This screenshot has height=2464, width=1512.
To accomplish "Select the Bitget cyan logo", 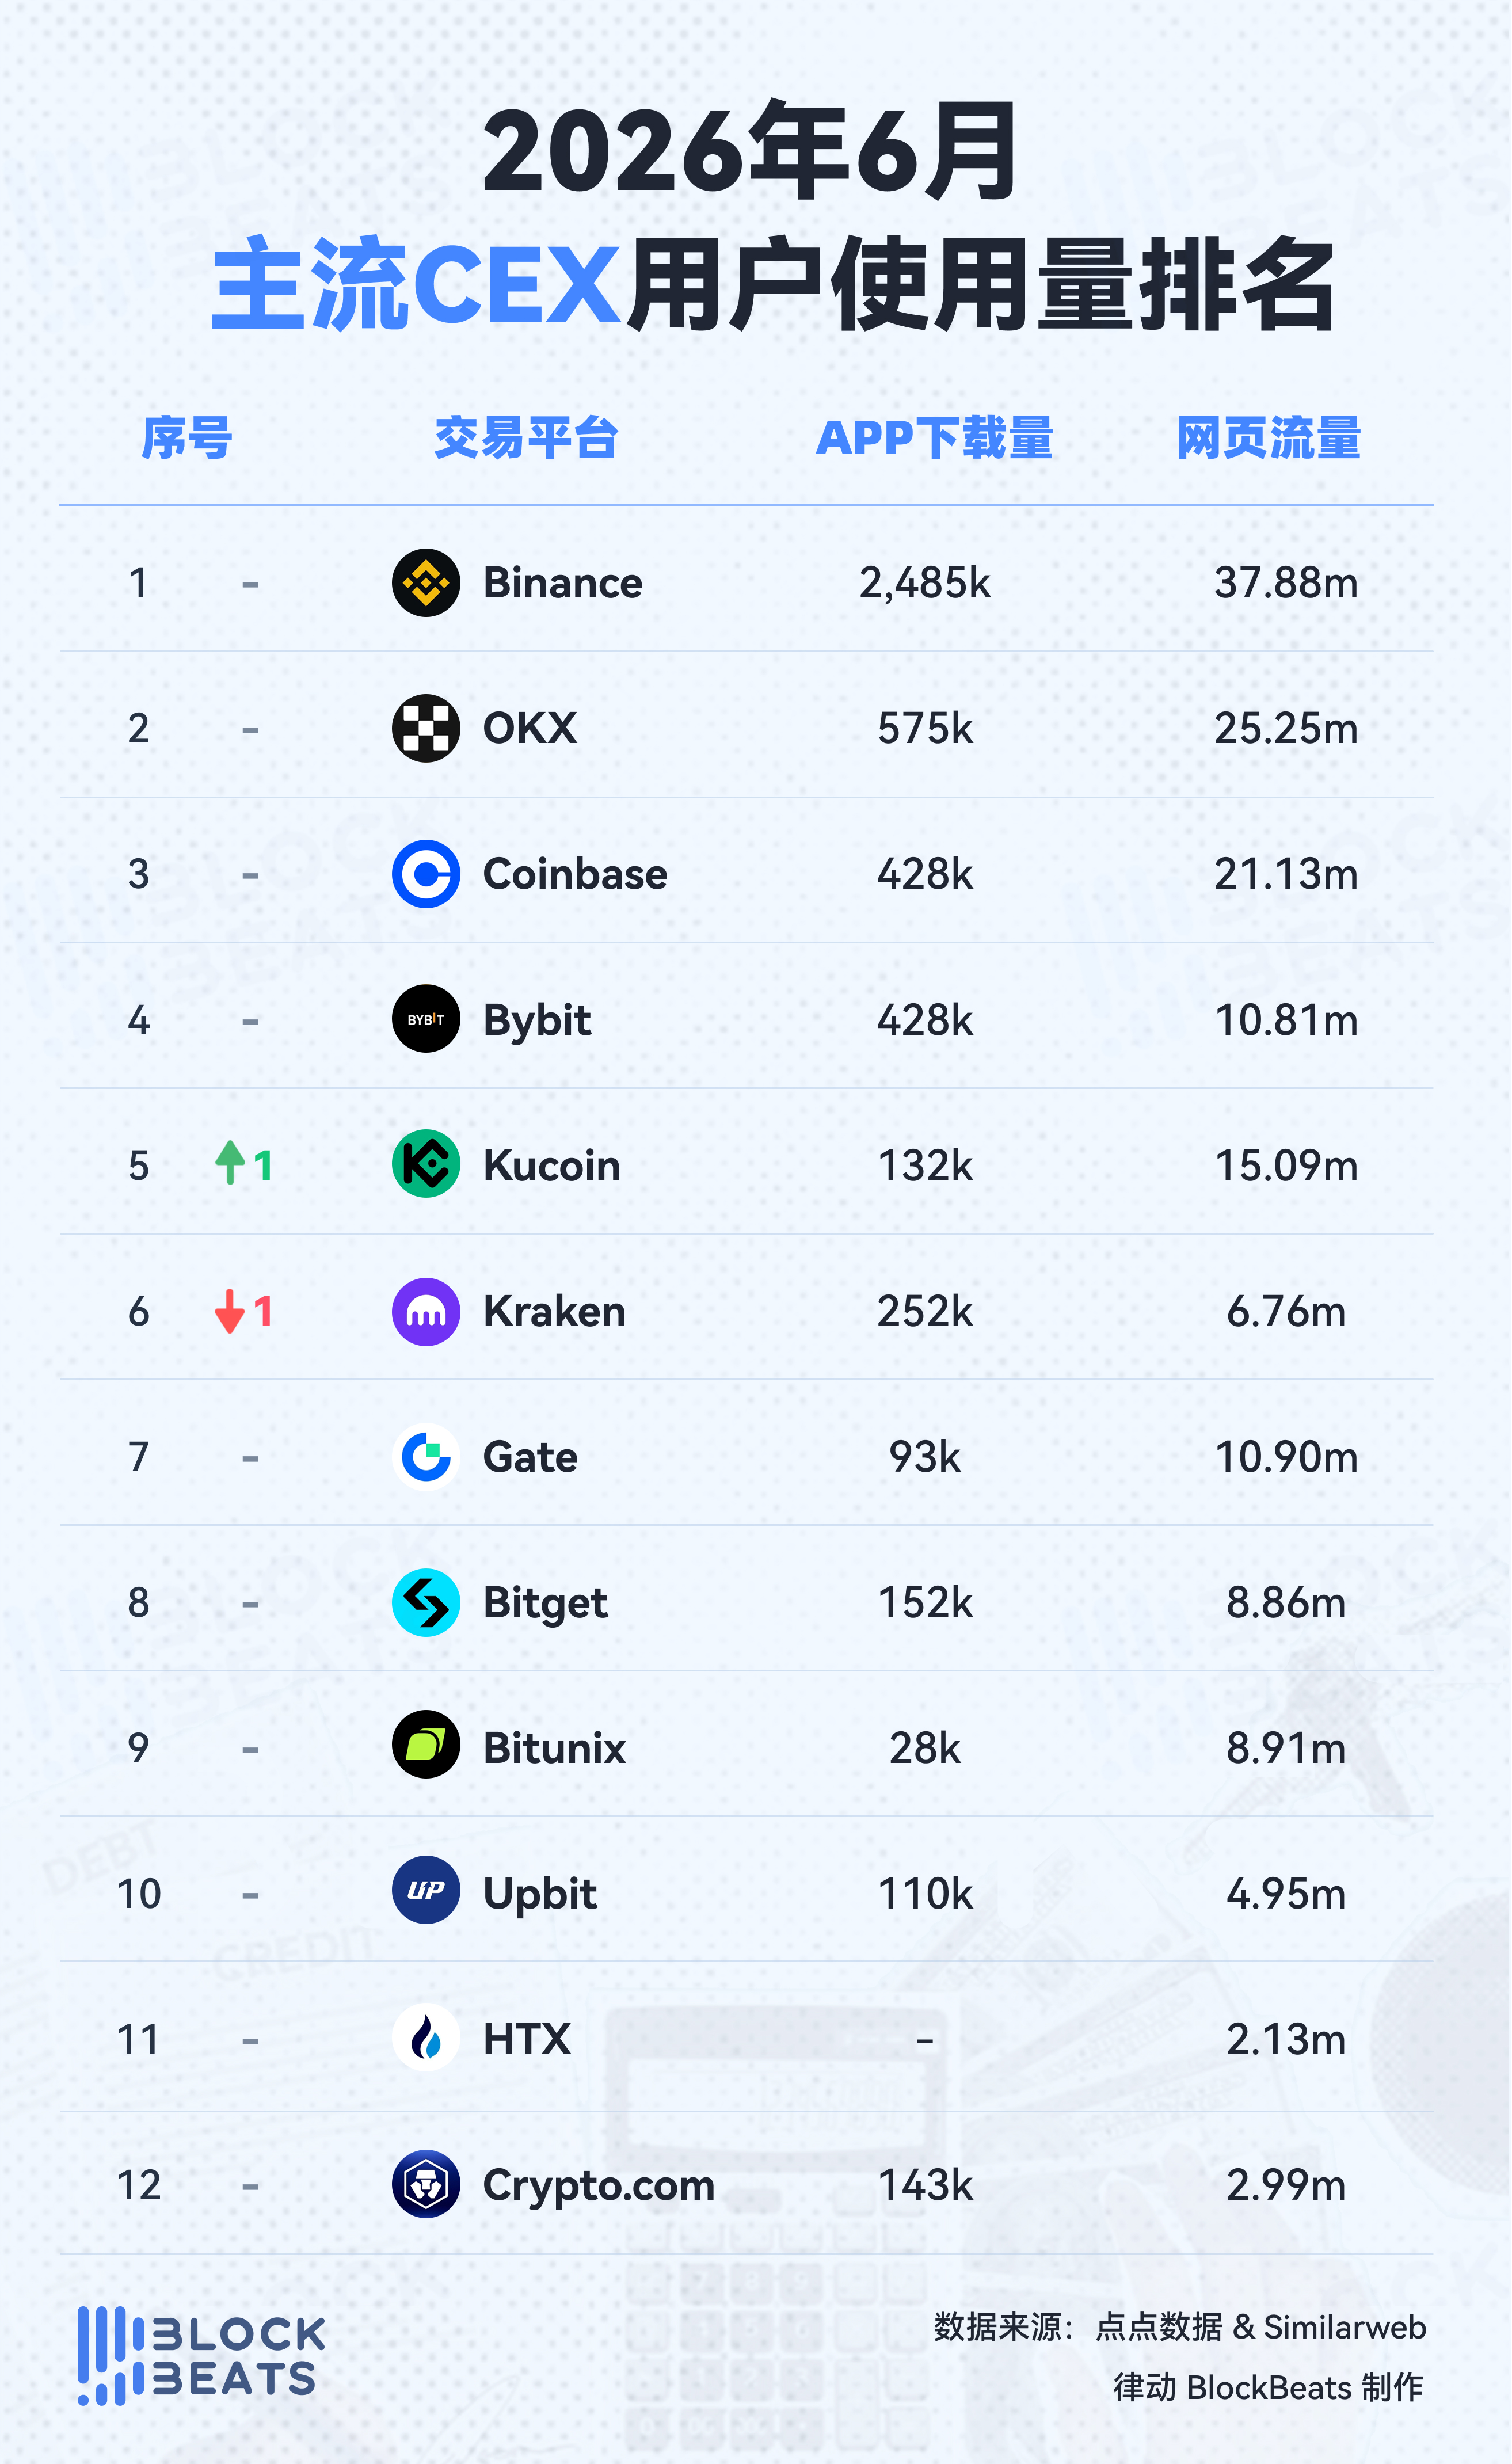I will click(x=426, y=1602).
